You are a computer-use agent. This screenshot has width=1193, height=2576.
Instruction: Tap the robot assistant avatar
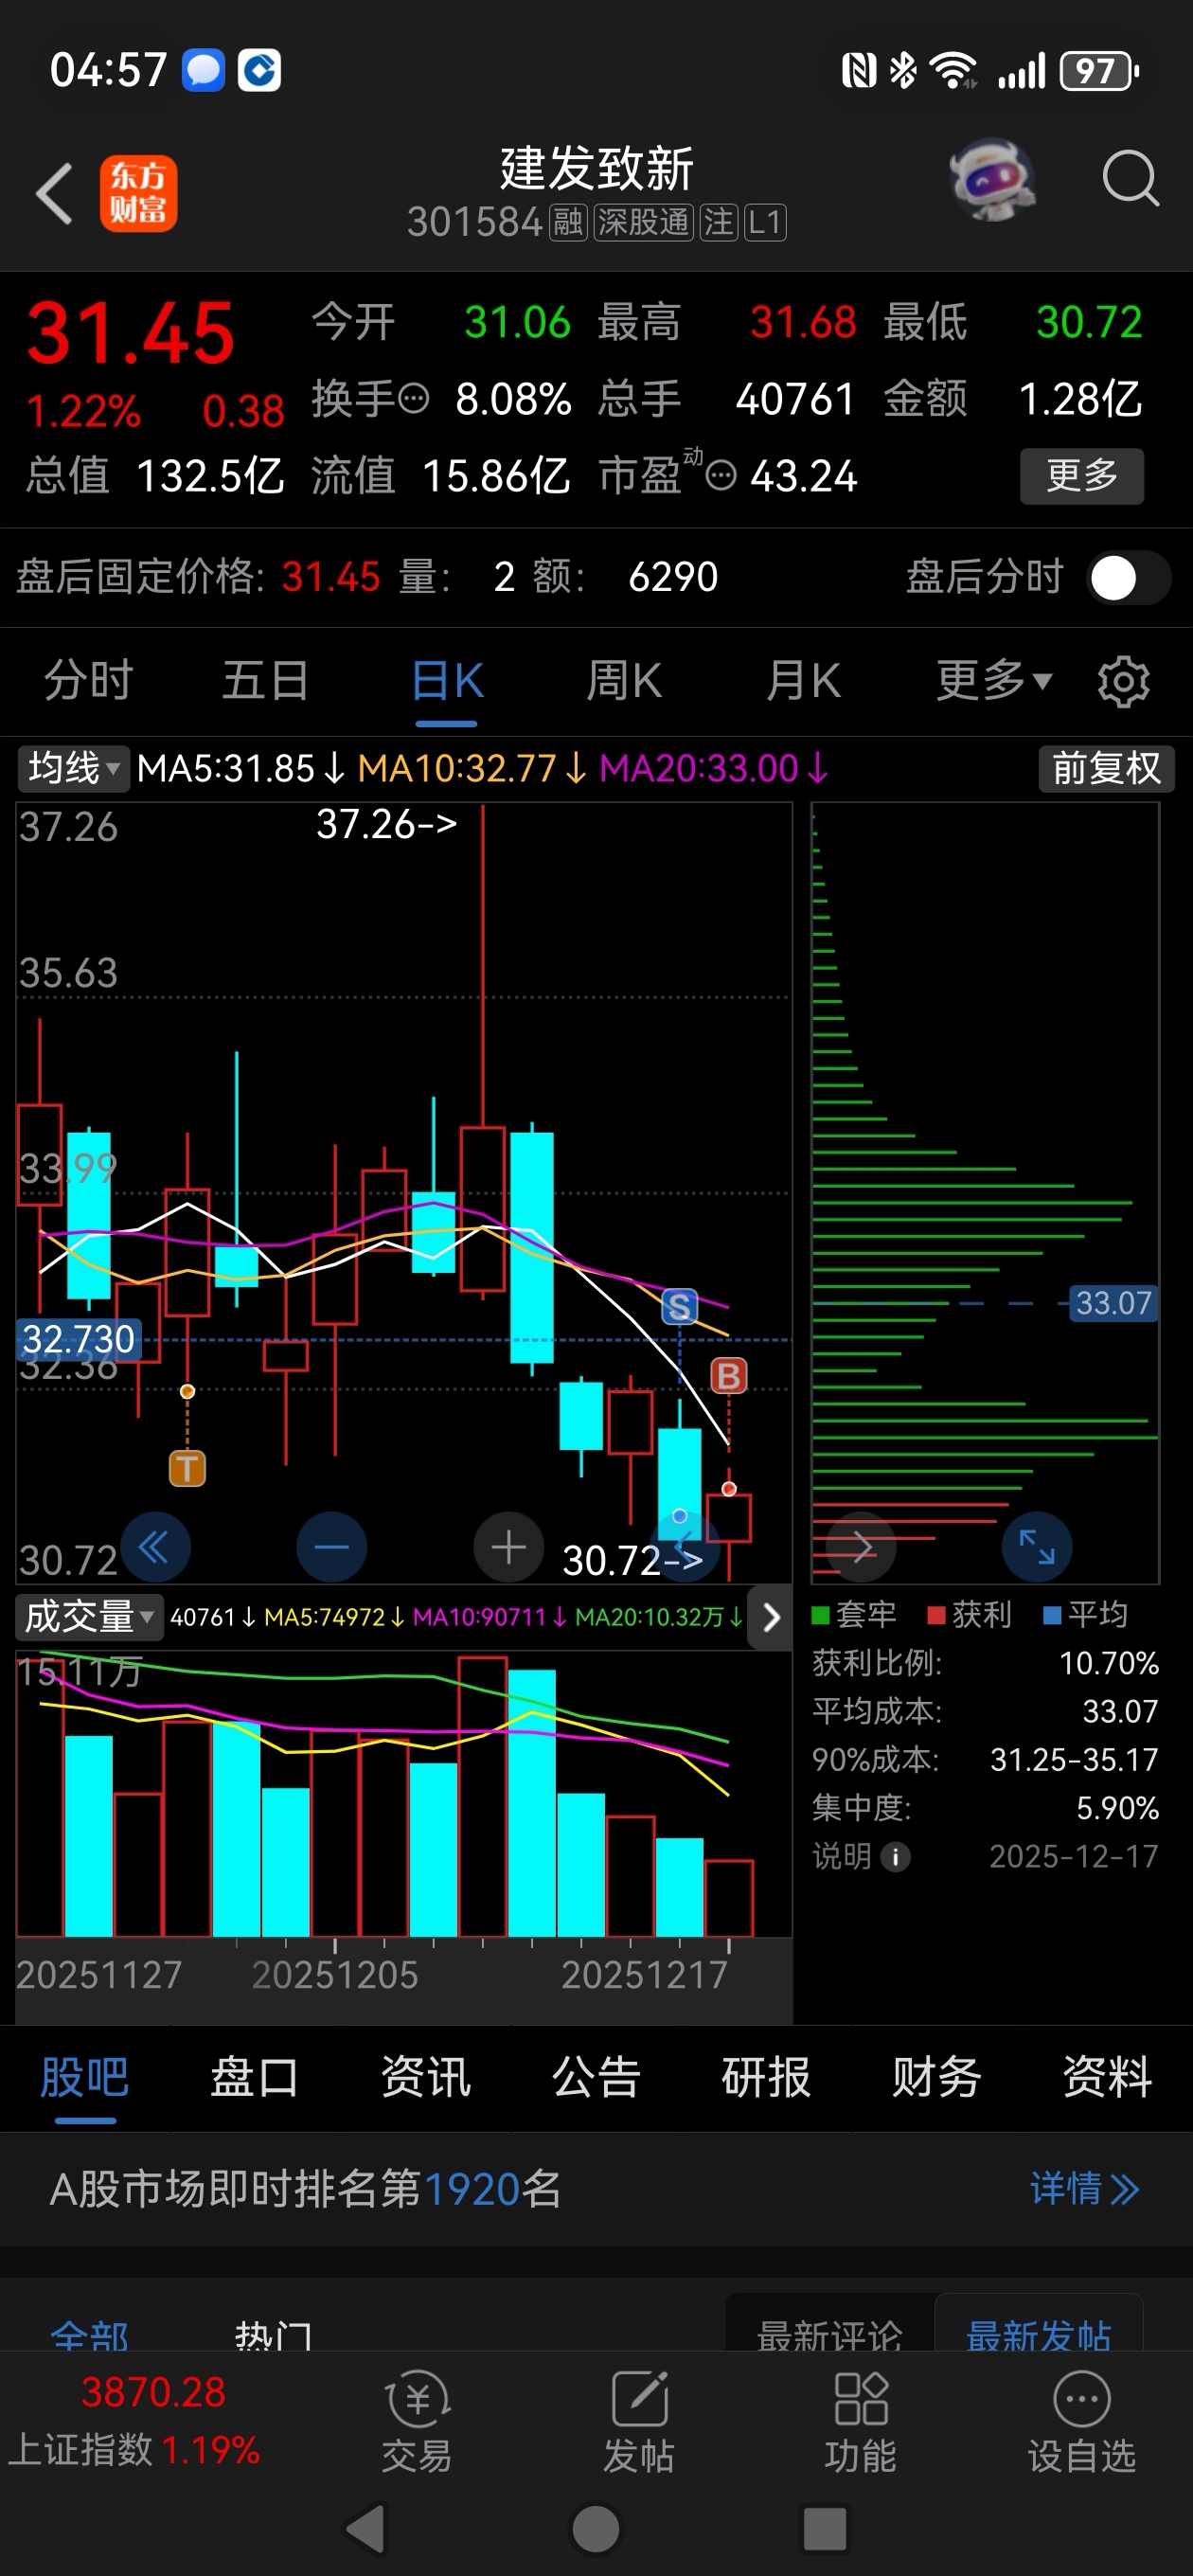(992, 180)
